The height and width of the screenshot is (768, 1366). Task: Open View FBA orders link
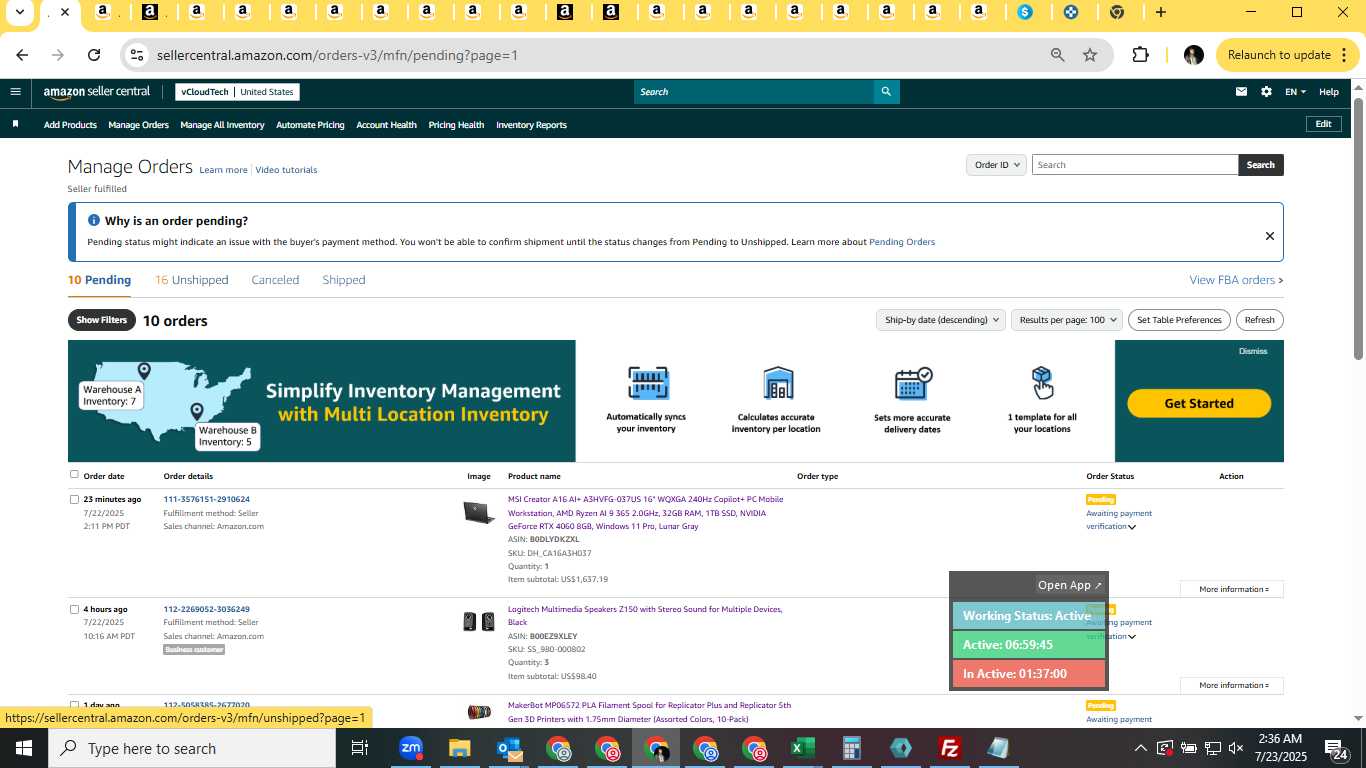pos(1236,280)
